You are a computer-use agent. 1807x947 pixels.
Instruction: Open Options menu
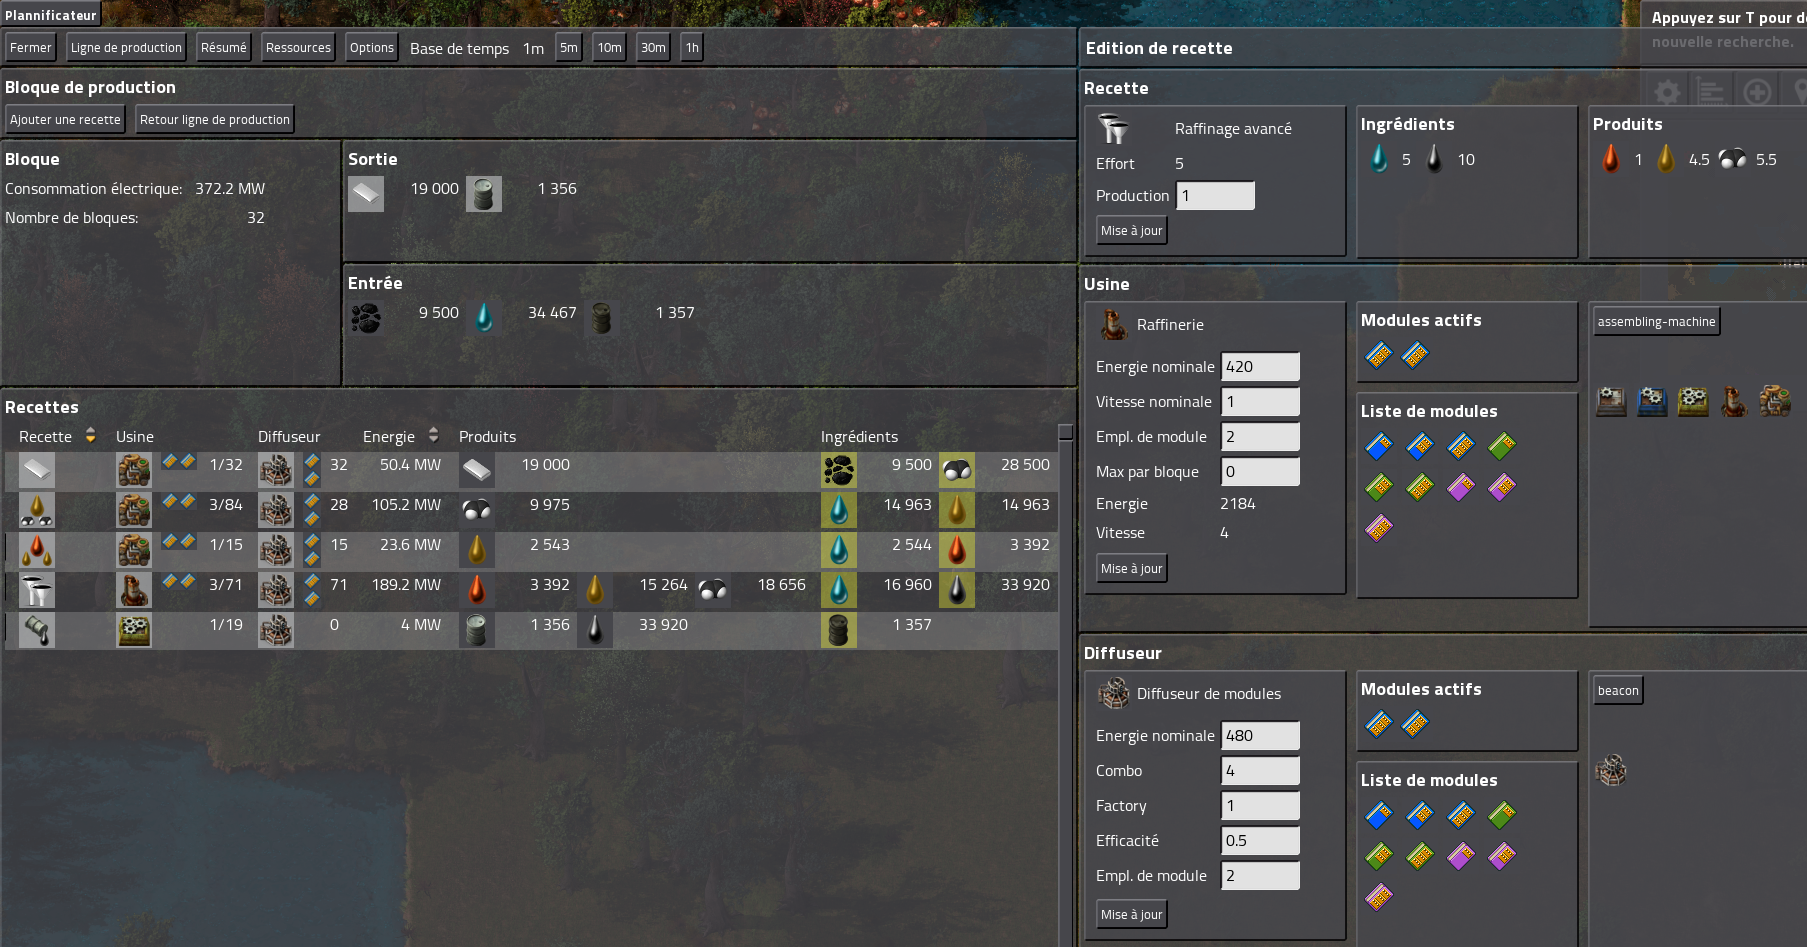click(x=372, y=47)
